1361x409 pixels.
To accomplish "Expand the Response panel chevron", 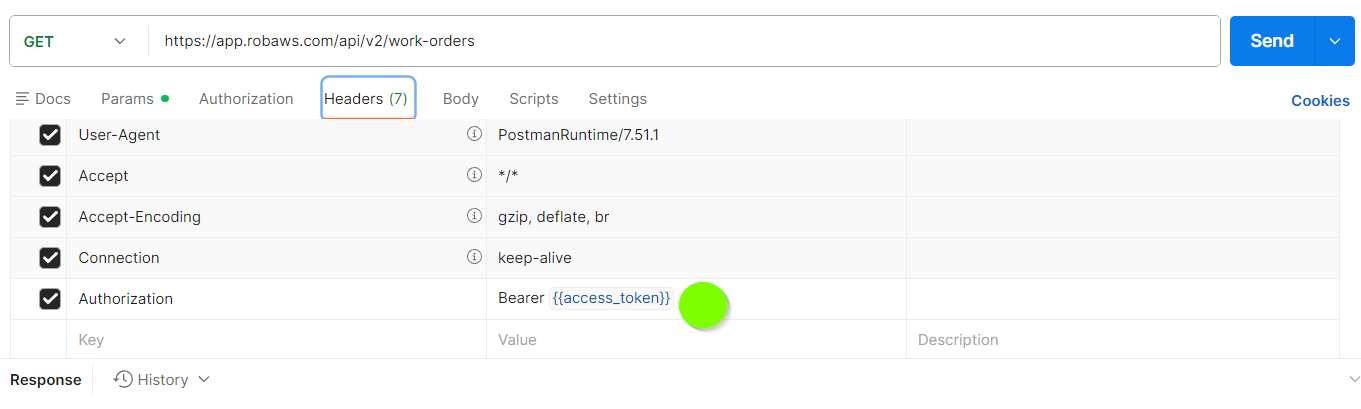I will point(1354,380).
